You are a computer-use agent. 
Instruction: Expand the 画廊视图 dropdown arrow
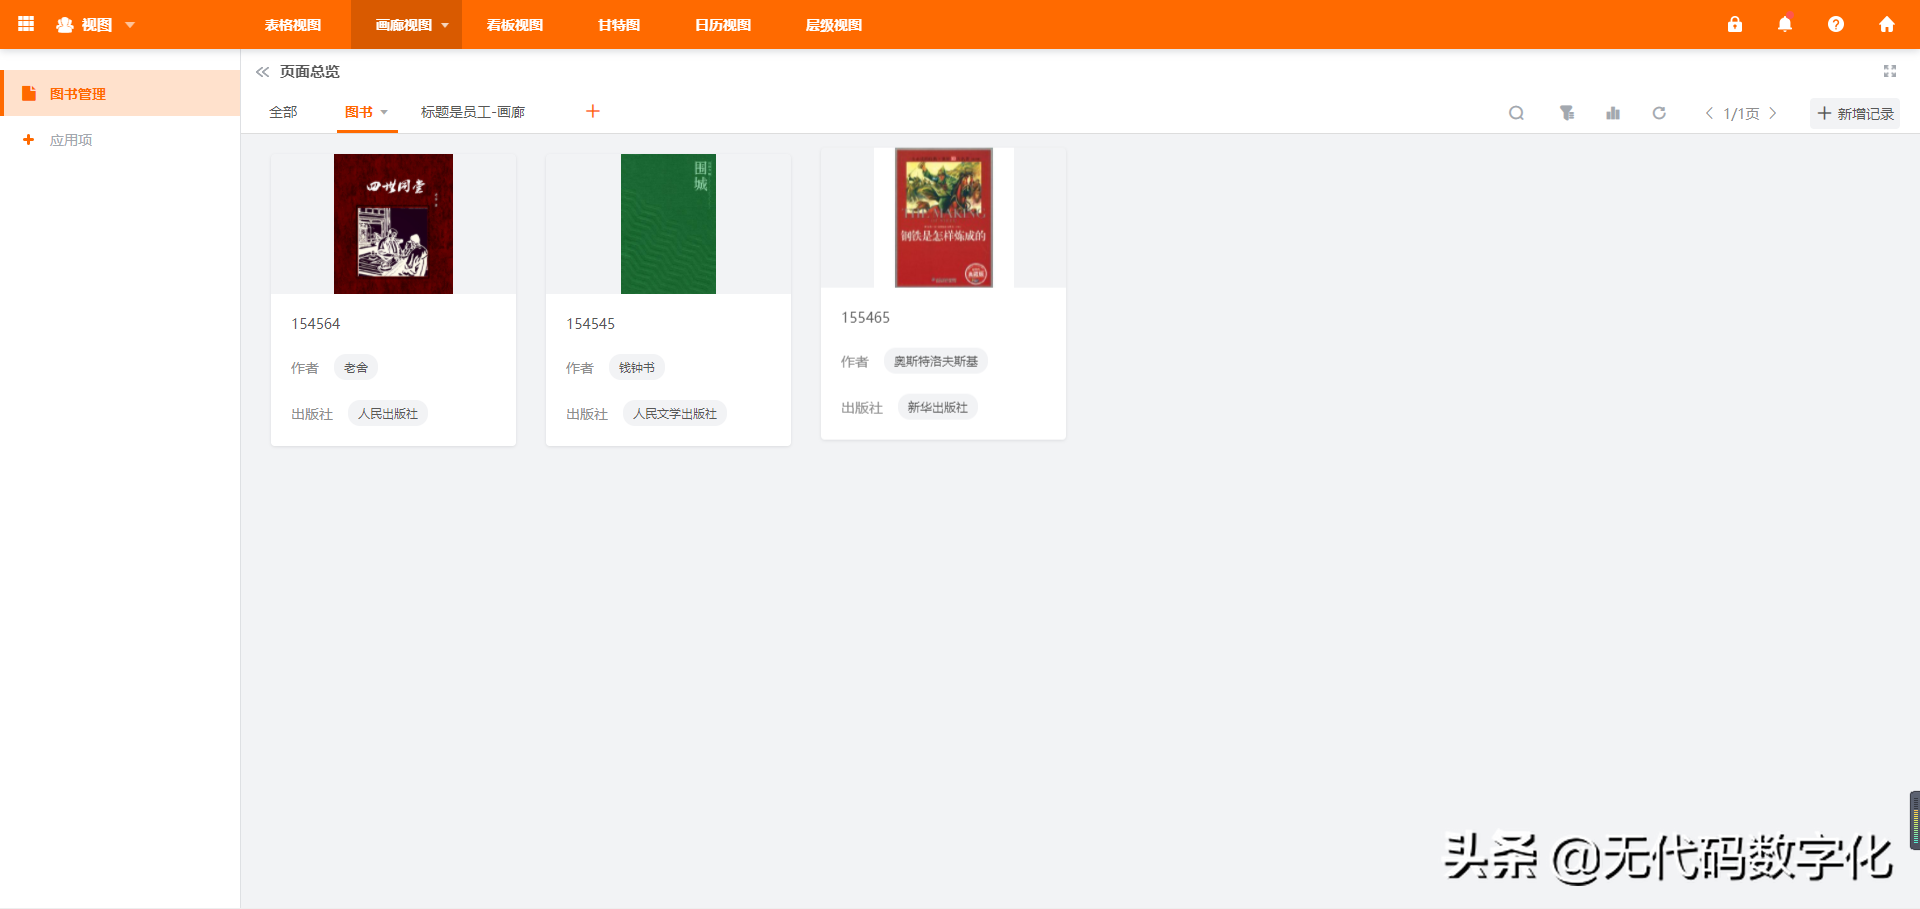pos(445,25)
